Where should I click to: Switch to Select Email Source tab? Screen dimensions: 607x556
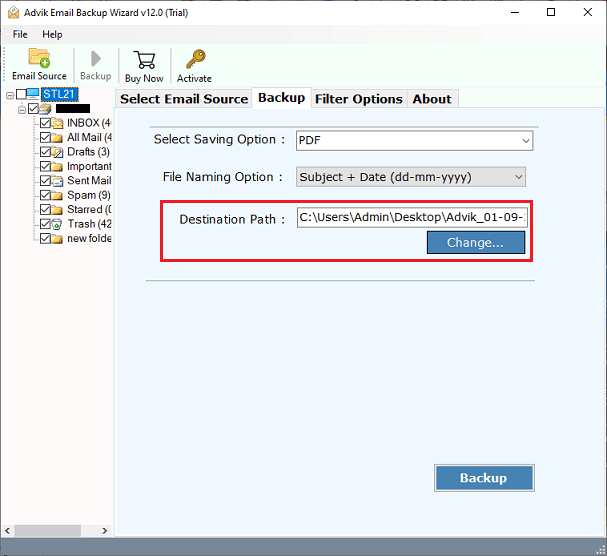tap(184, 99)
